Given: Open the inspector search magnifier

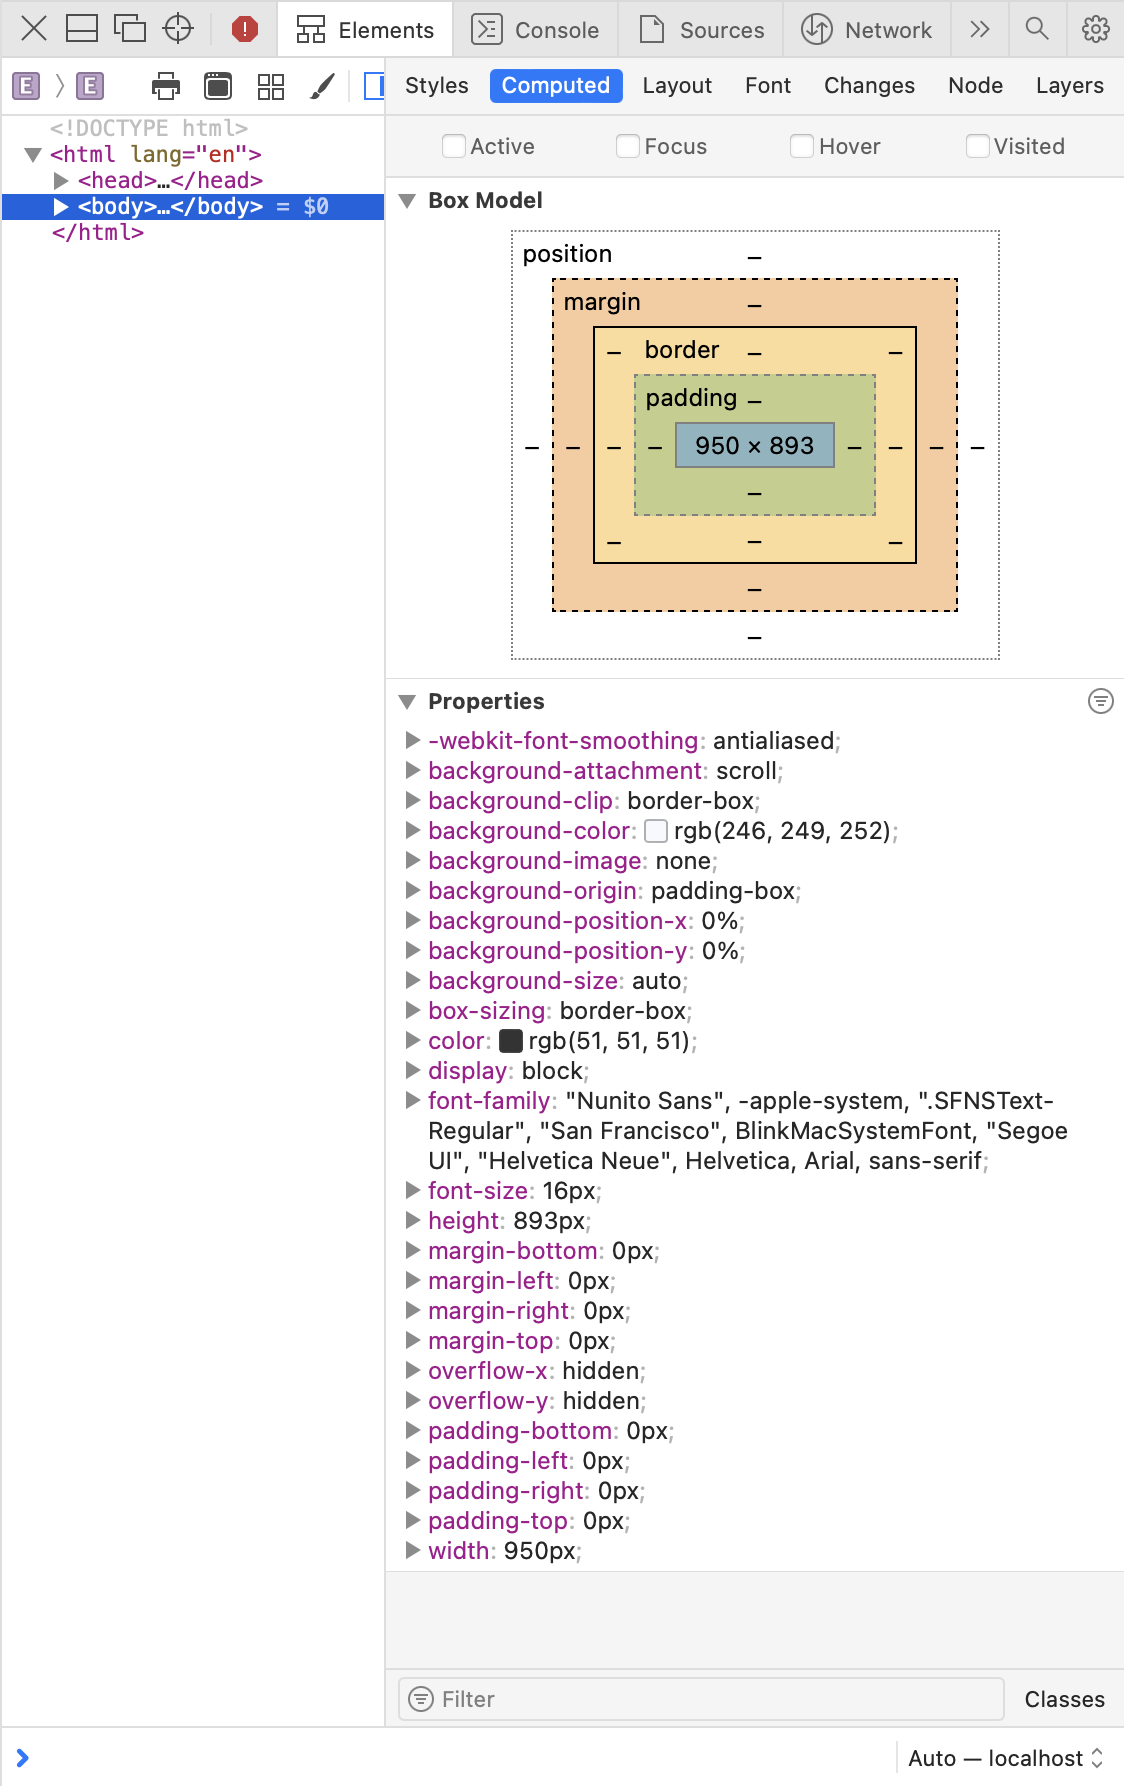Looking at the screenshot, I should [1037, 29].
